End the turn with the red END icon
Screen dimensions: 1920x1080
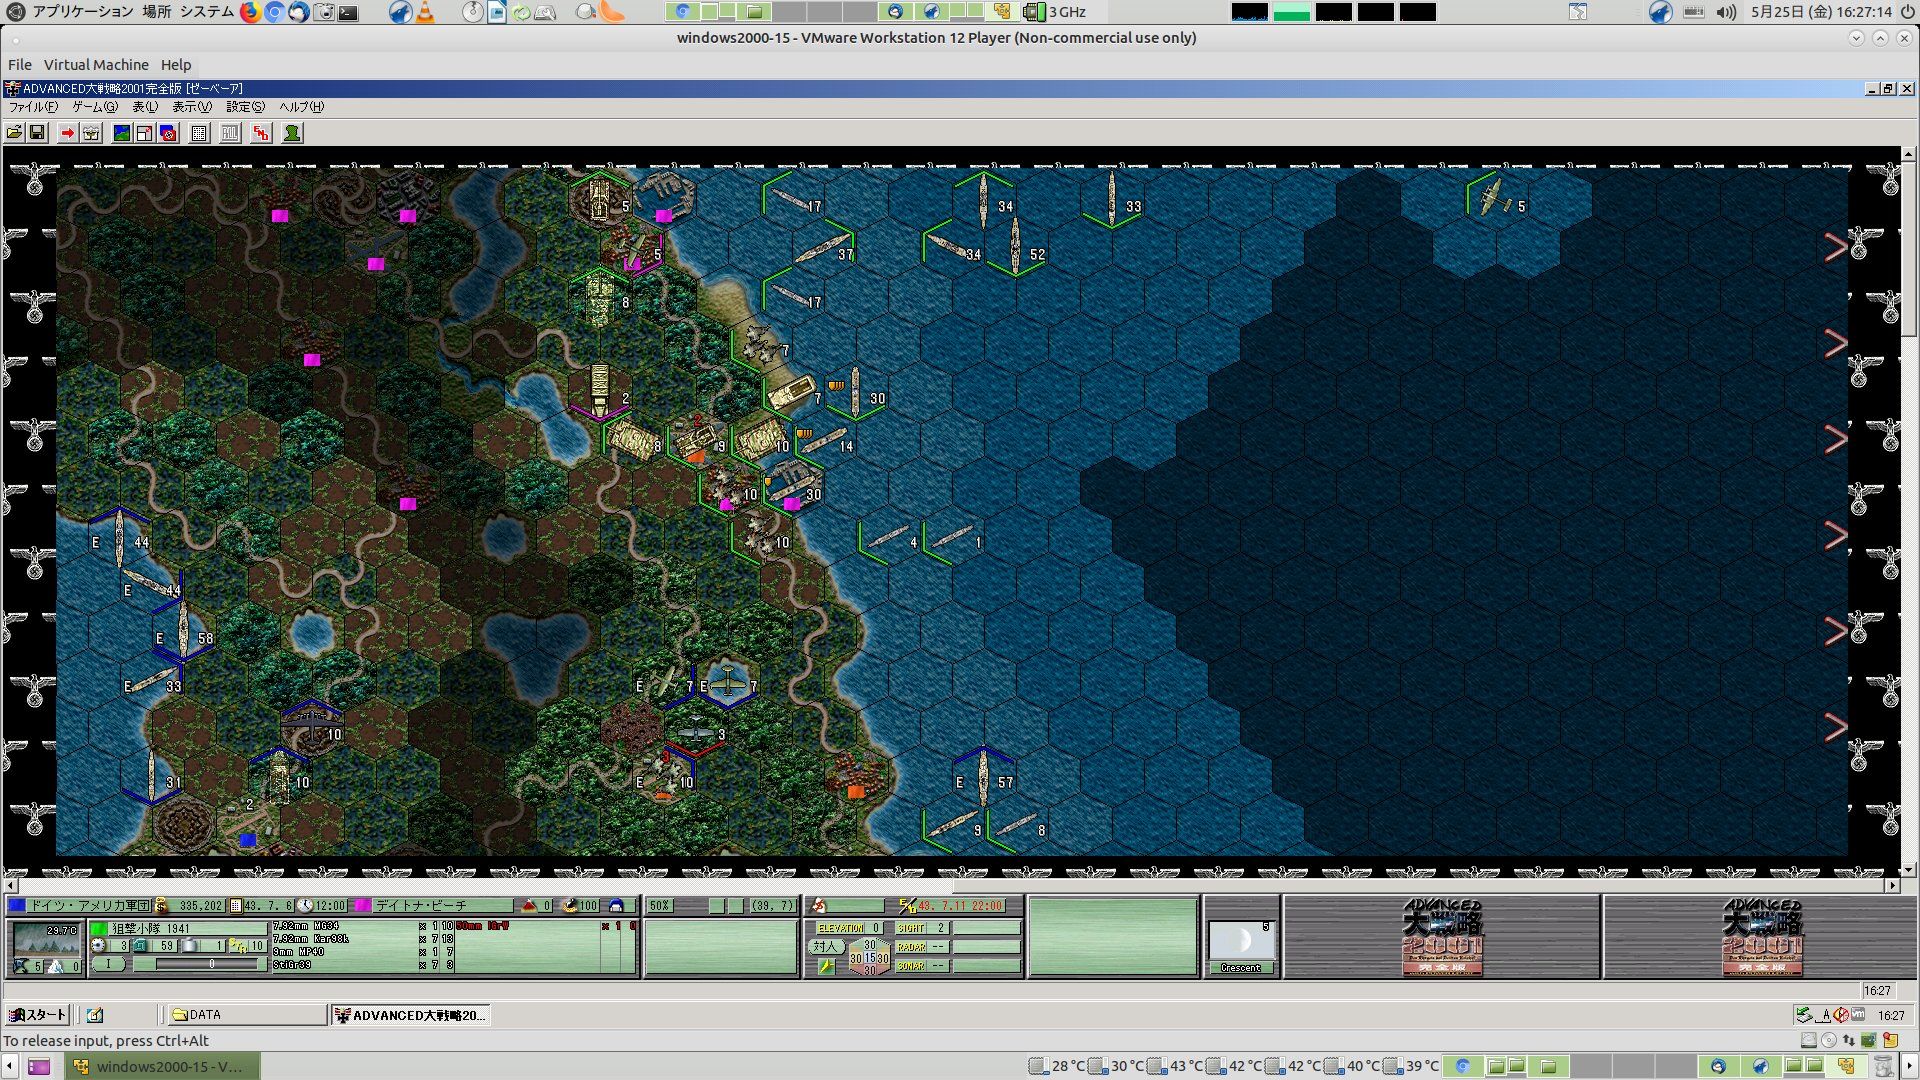(261, 133)
